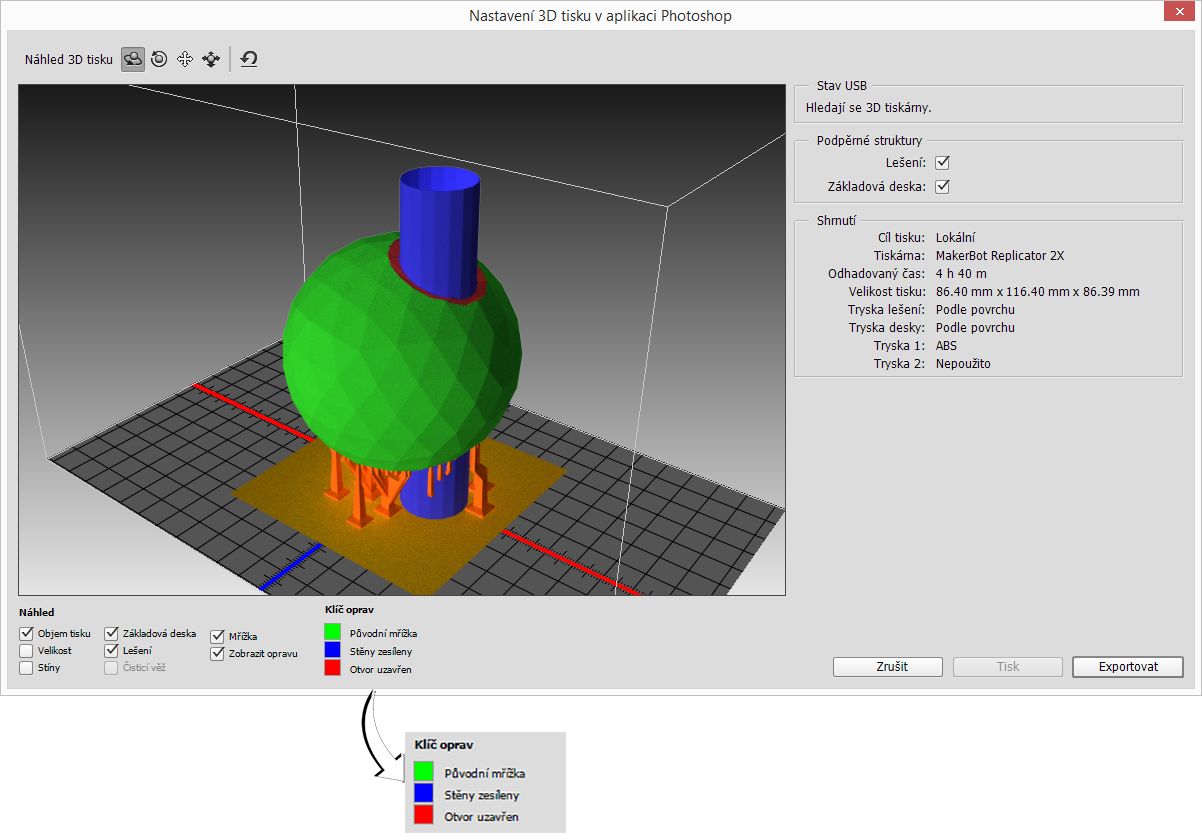1202x840 pixels.
Task: Toggle the Mřížka checkbox
Action: [x=218, y=636]
